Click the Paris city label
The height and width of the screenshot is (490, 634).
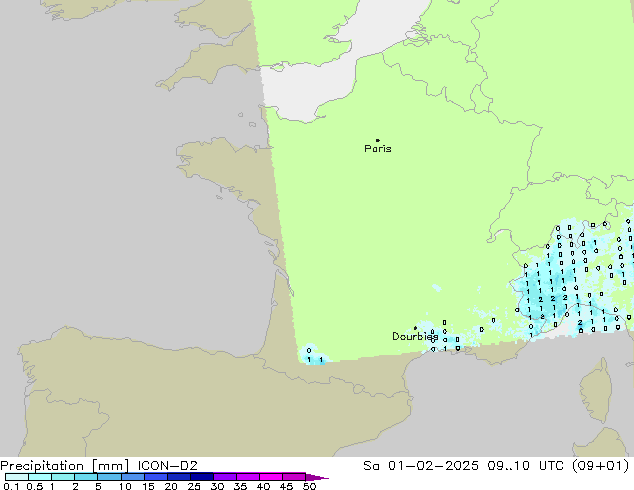pyautogui.click(x=378, y=149)
